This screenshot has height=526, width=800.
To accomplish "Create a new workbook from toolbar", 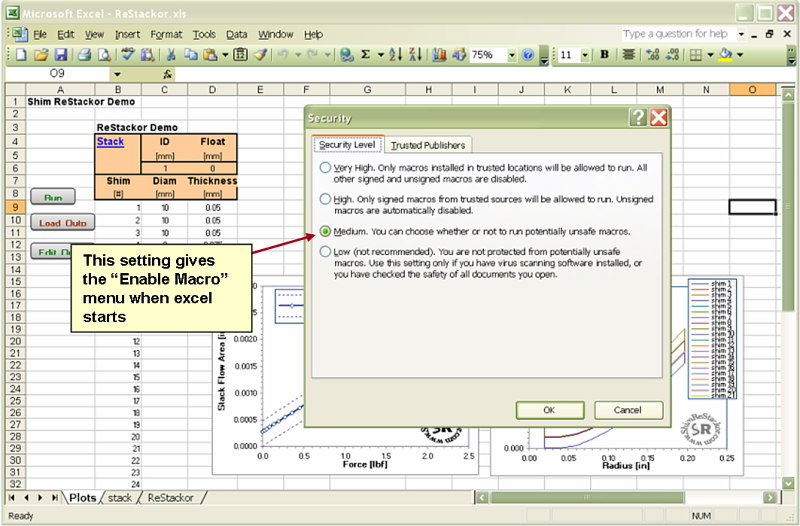I will pyautogui.click(x=21, y=55).
